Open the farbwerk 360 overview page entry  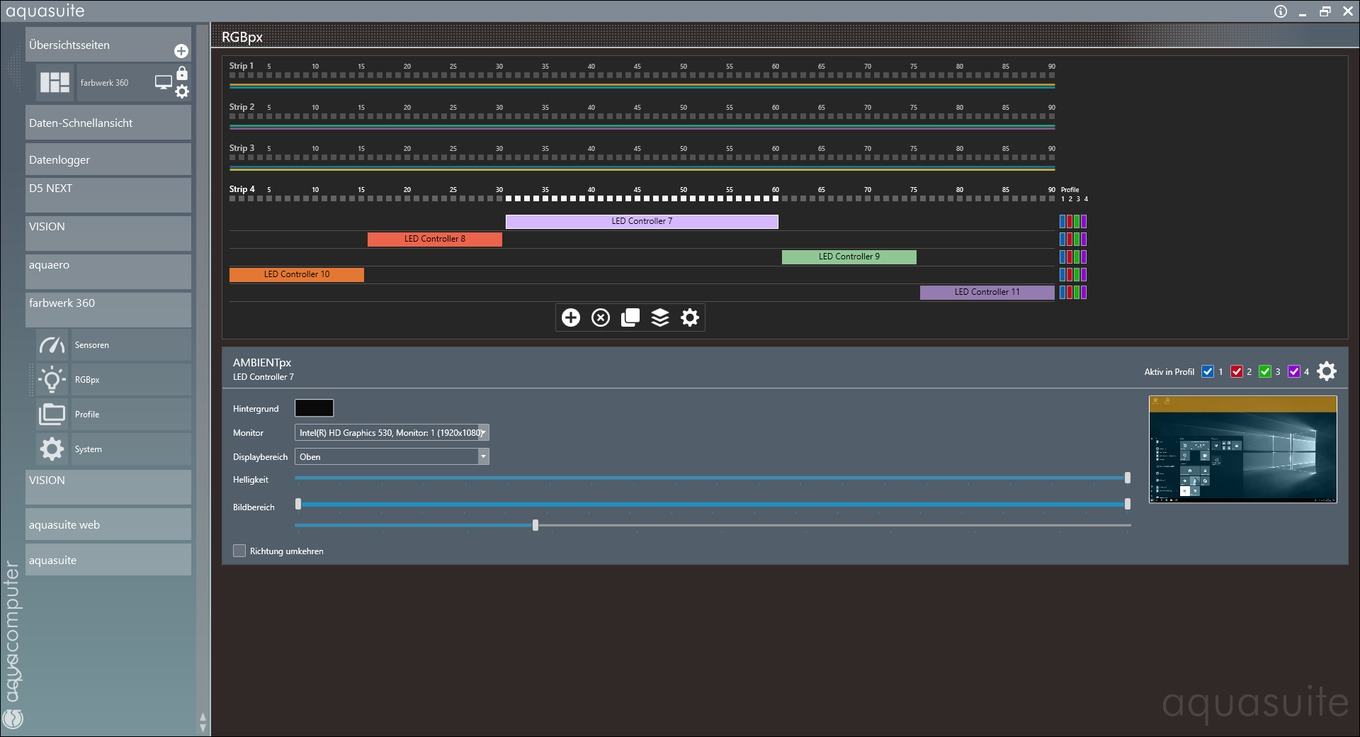click(113, 83)
